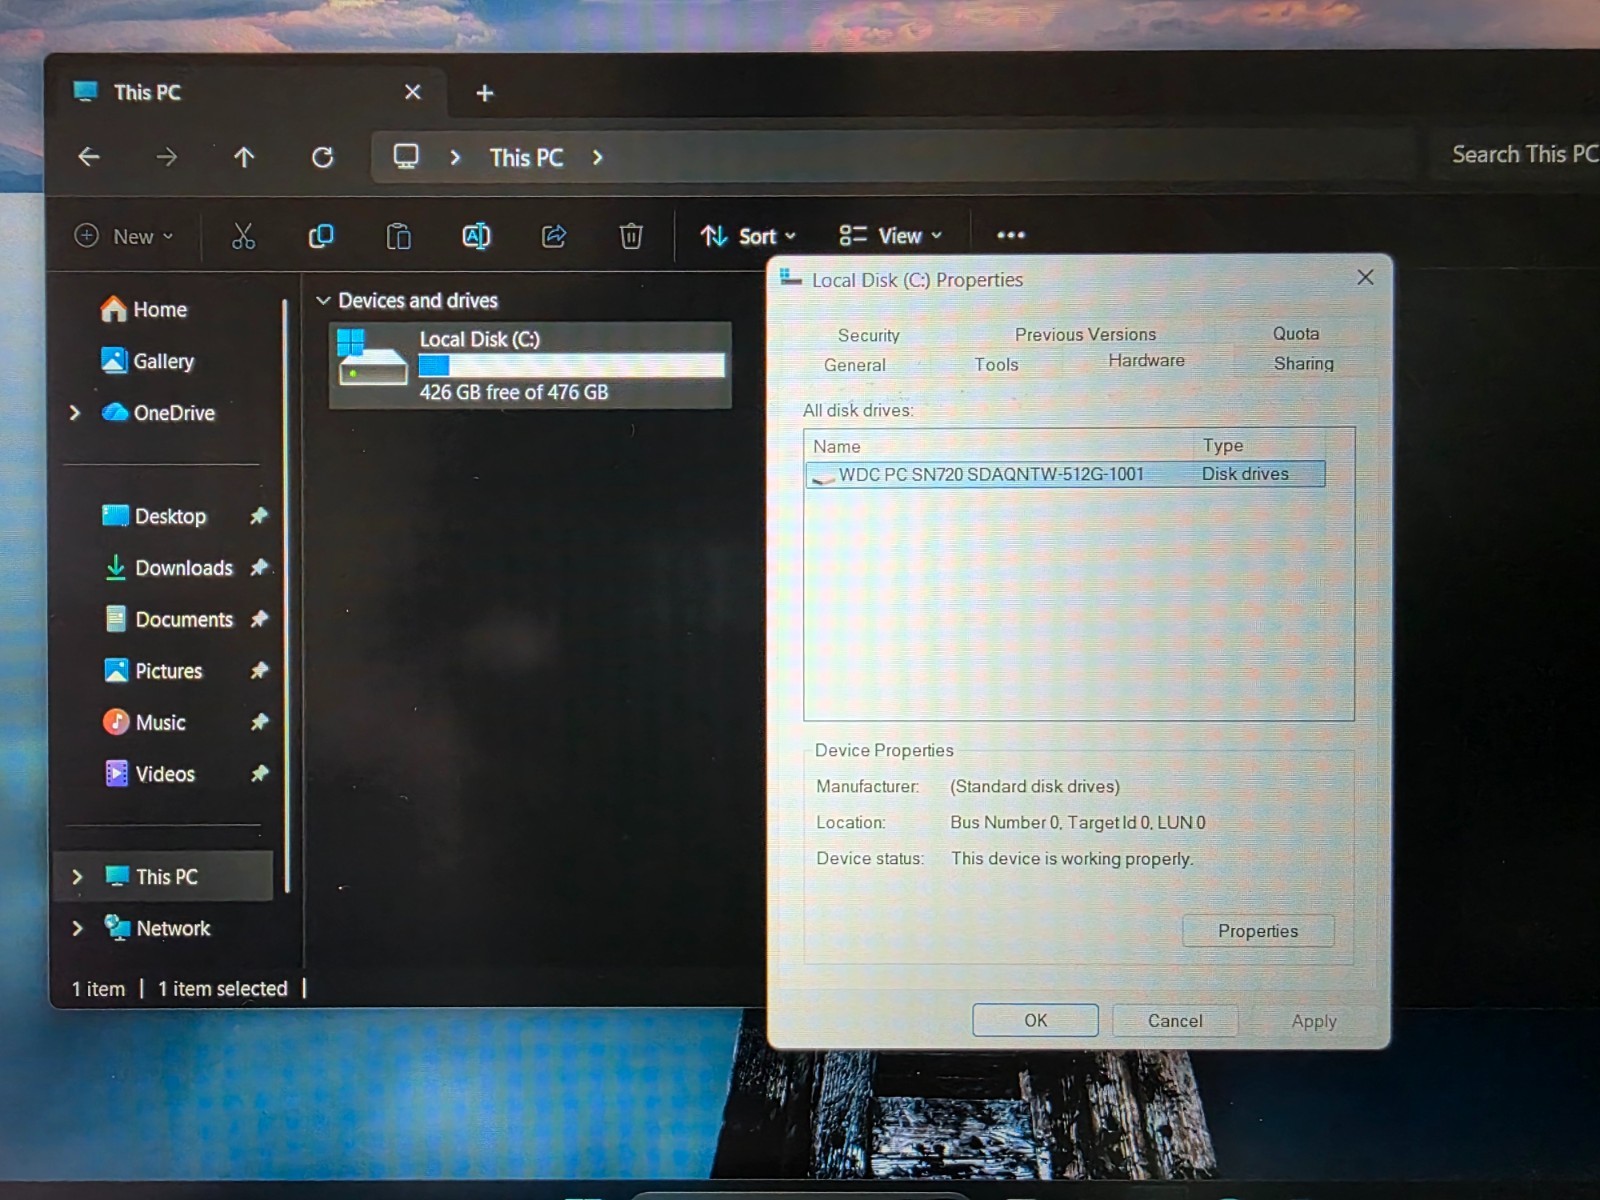1600x1200 pixels.
Task: Select This PC in the sidebar
Action: pyautogui.click(x=165, y=877)
